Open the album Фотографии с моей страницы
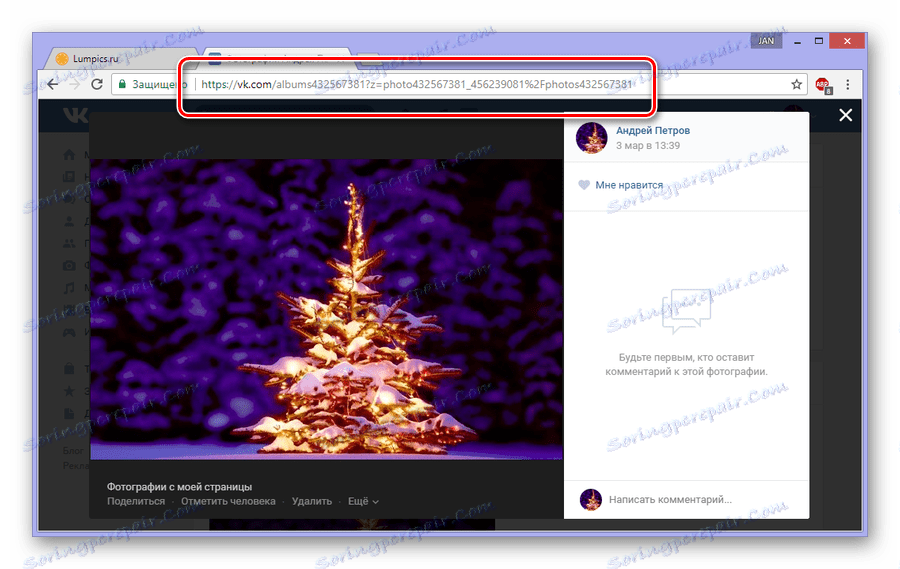The image size is (900, 569). (179, 487)
